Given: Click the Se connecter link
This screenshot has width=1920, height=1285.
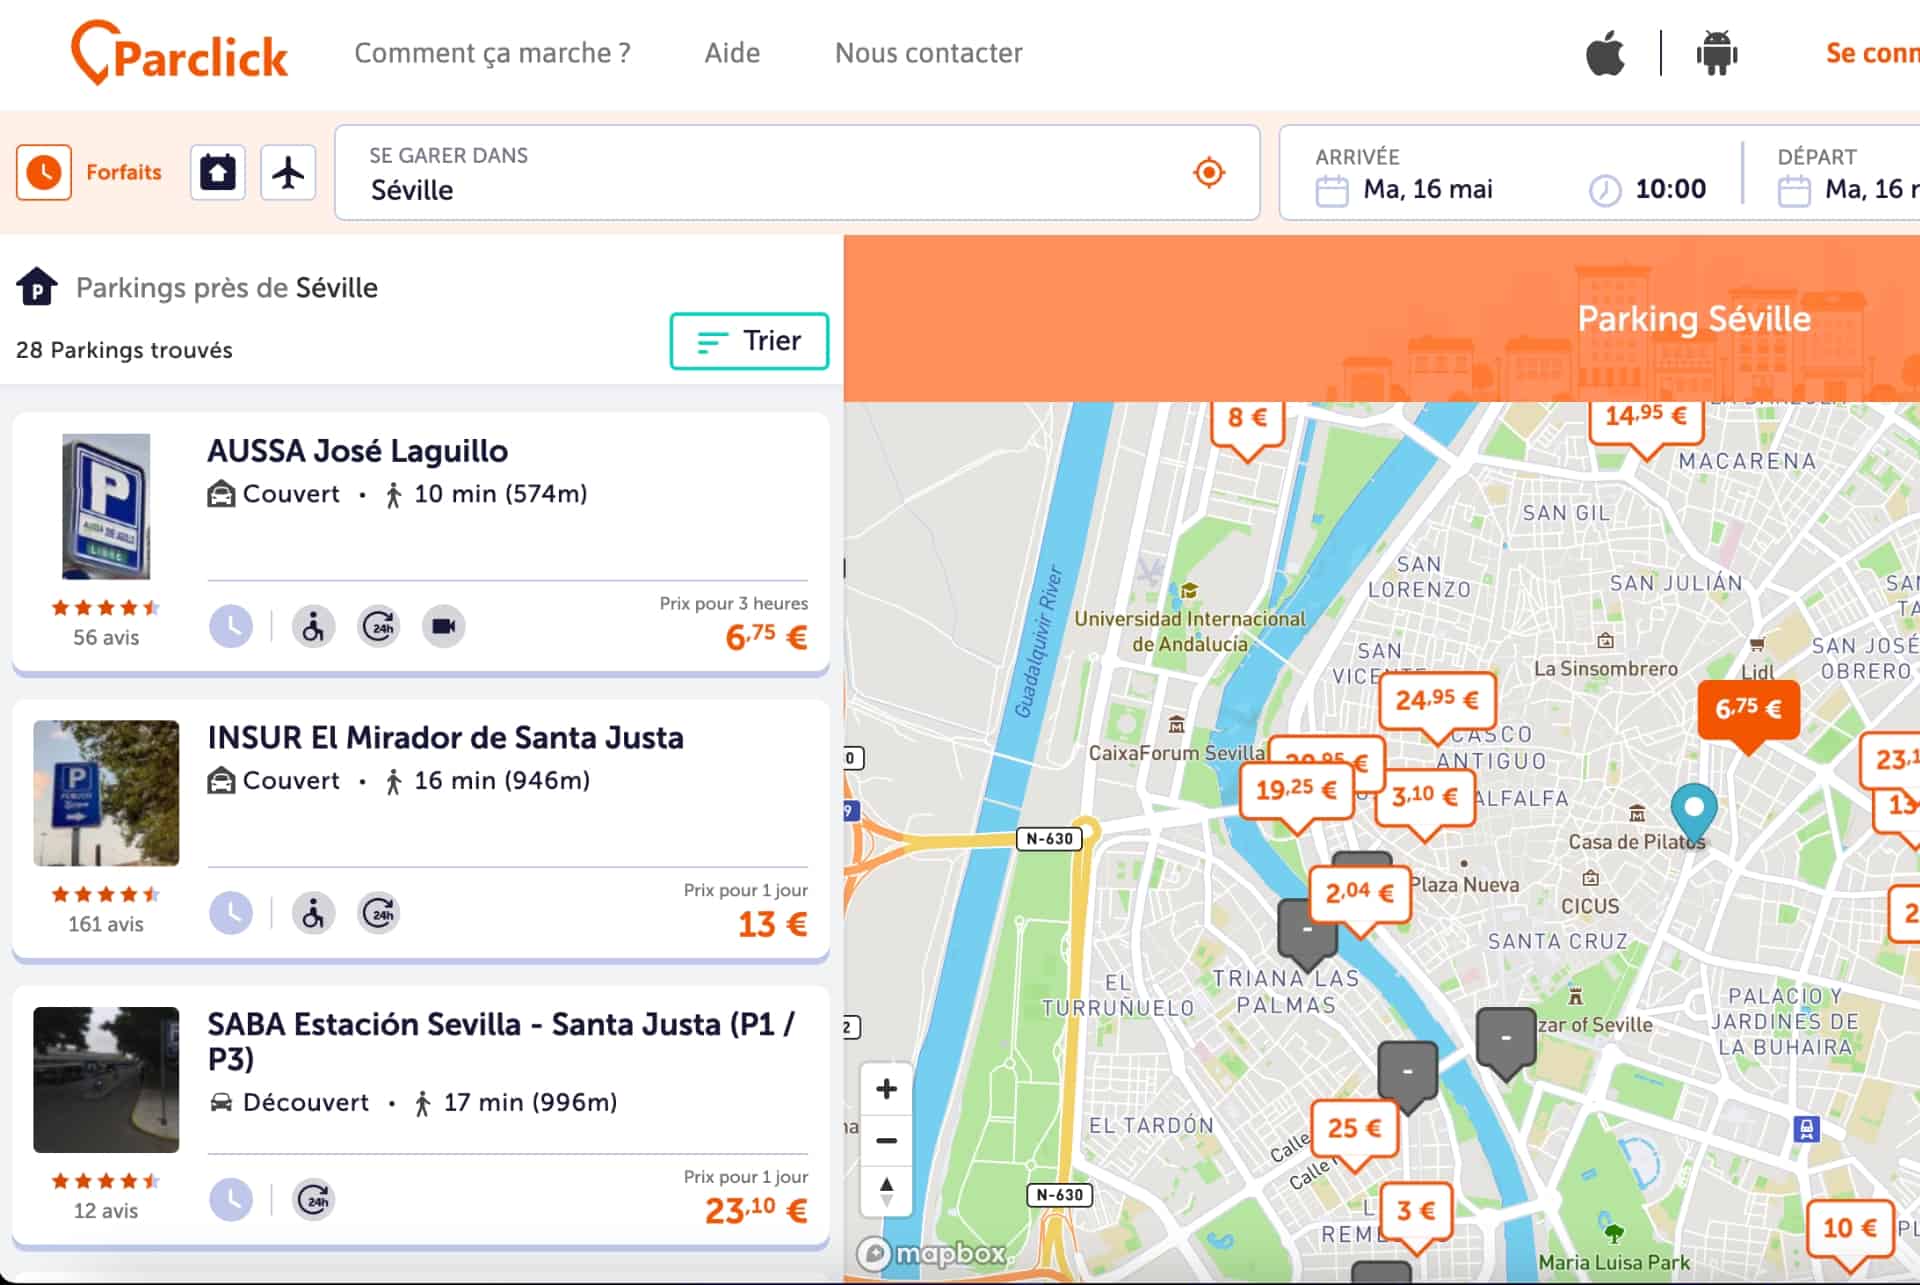Looking at the screenshot, I should (1872, 53).
